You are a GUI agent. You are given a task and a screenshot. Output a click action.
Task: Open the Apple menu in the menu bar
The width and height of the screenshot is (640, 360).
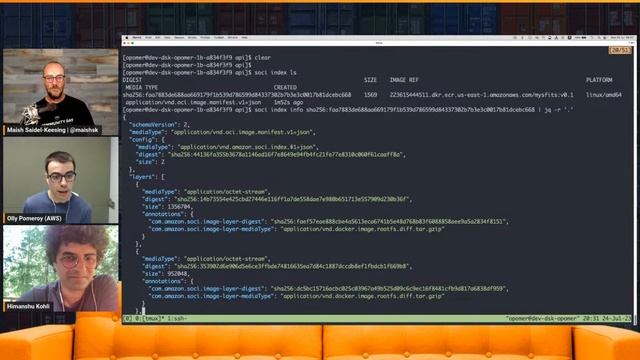pyautogui.click(x=127, y=38)
